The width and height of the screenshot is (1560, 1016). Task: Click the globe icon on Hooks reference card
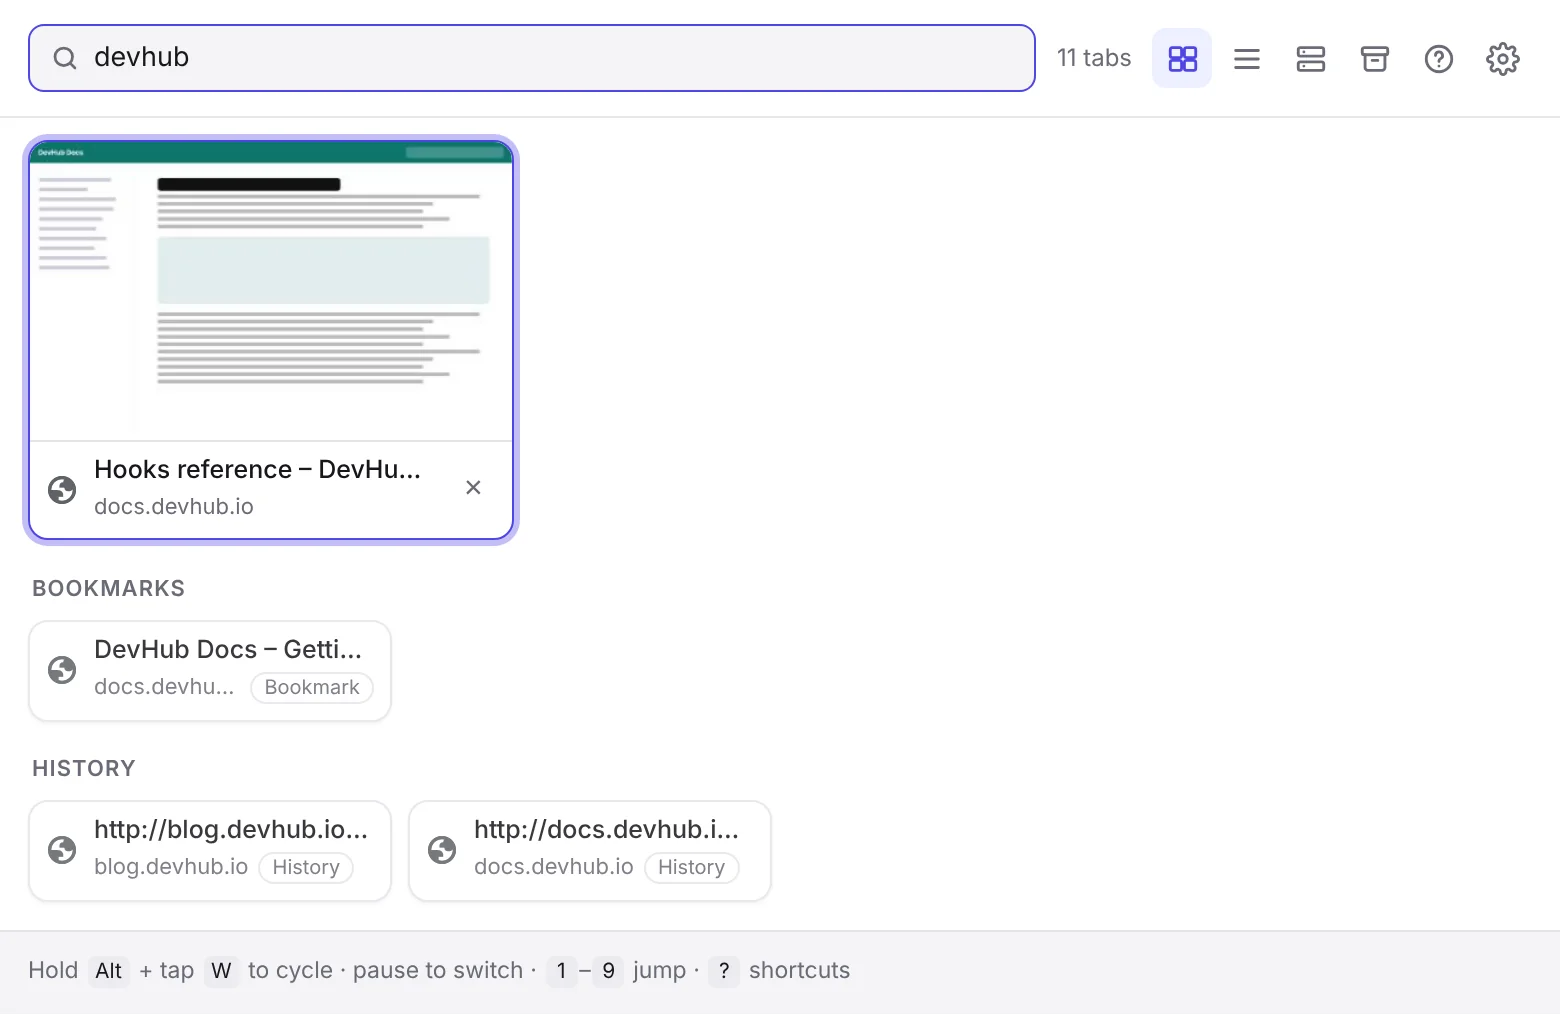[62, 489]
